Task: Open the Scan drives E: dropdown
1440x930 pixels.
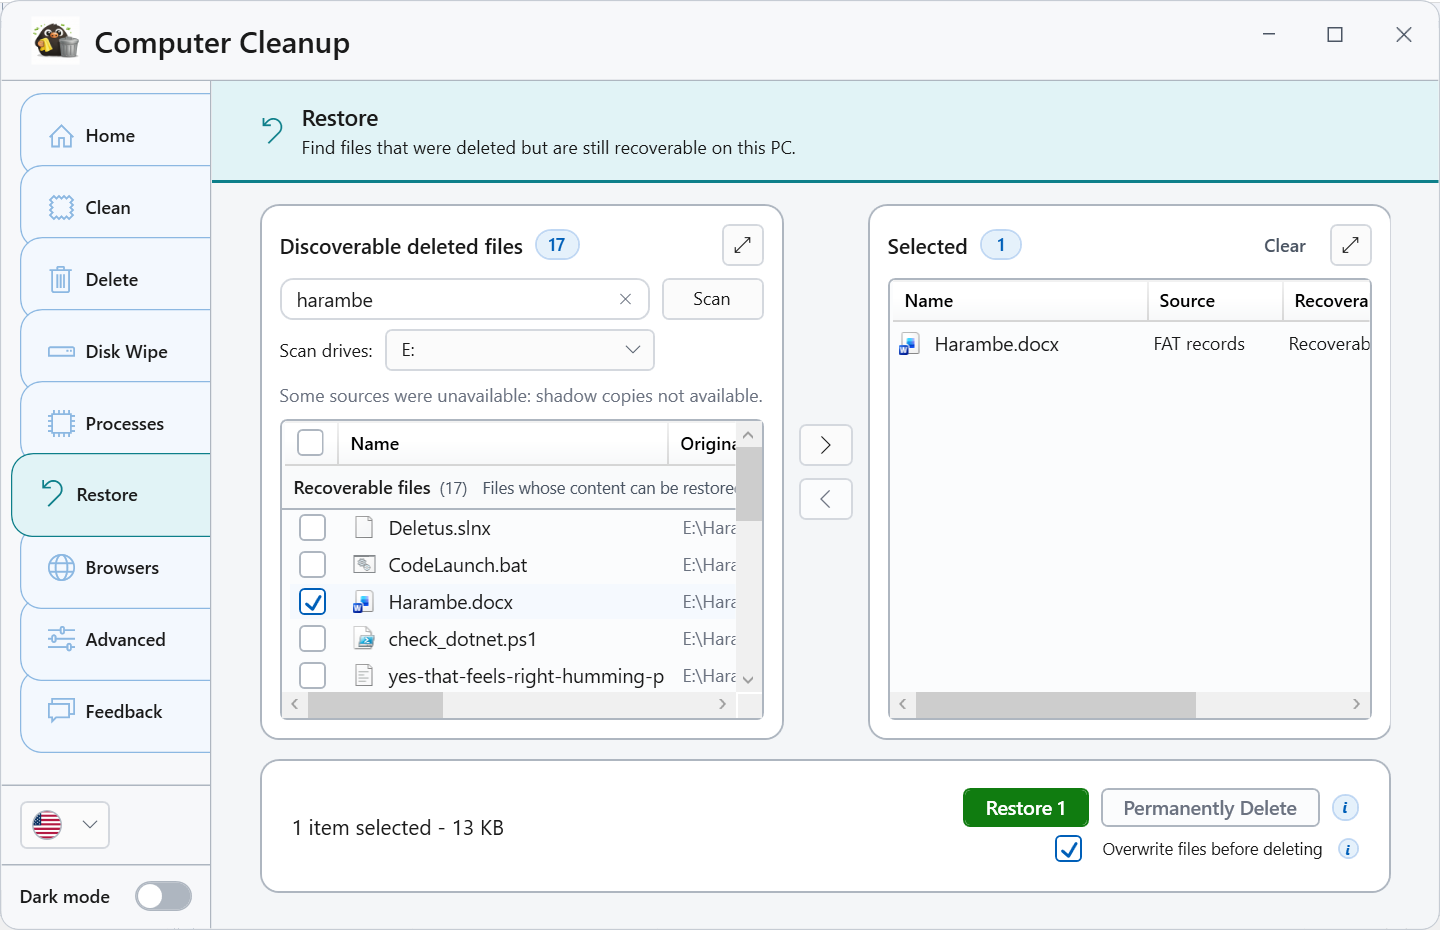Action: 520,350
